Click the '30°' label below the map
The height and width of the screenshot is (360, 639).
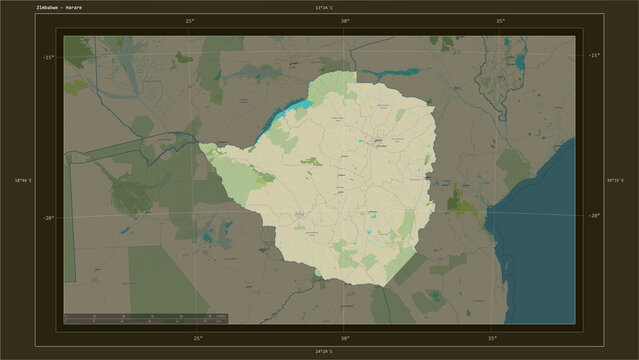tap(345, 338)
